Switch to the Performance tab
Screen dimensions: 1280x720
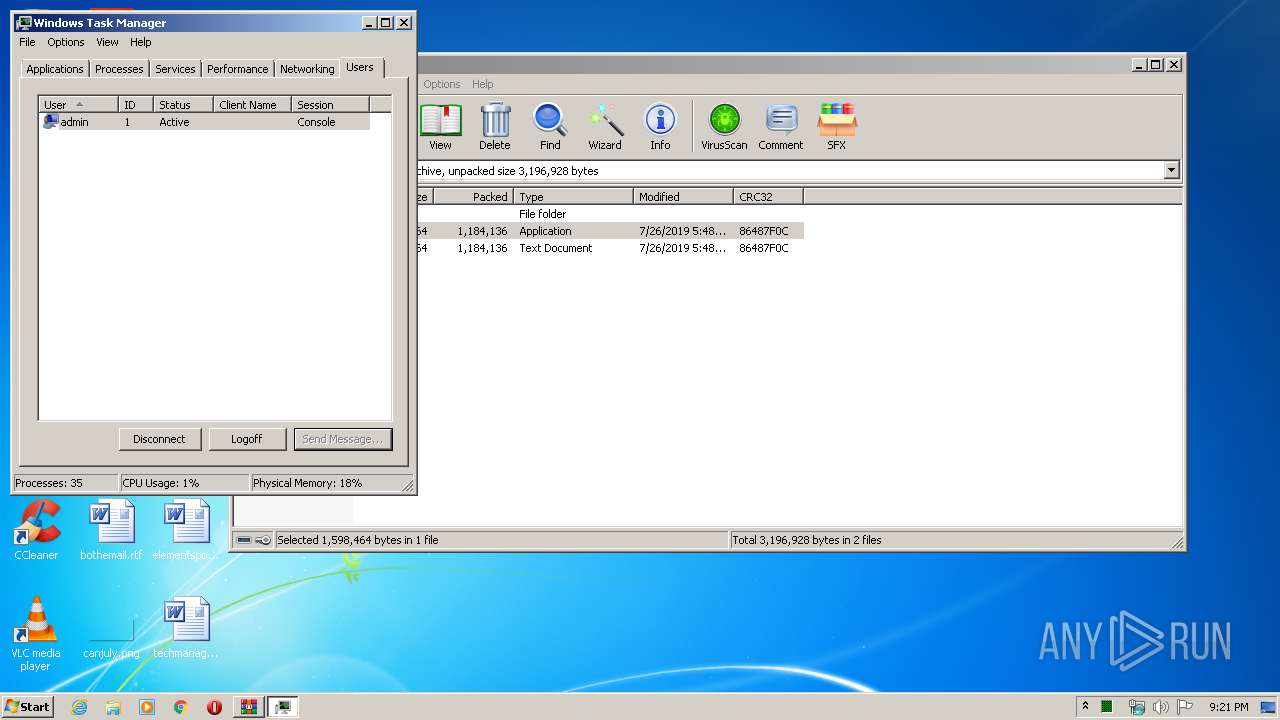pyautogui.click(x=238, y=69)
